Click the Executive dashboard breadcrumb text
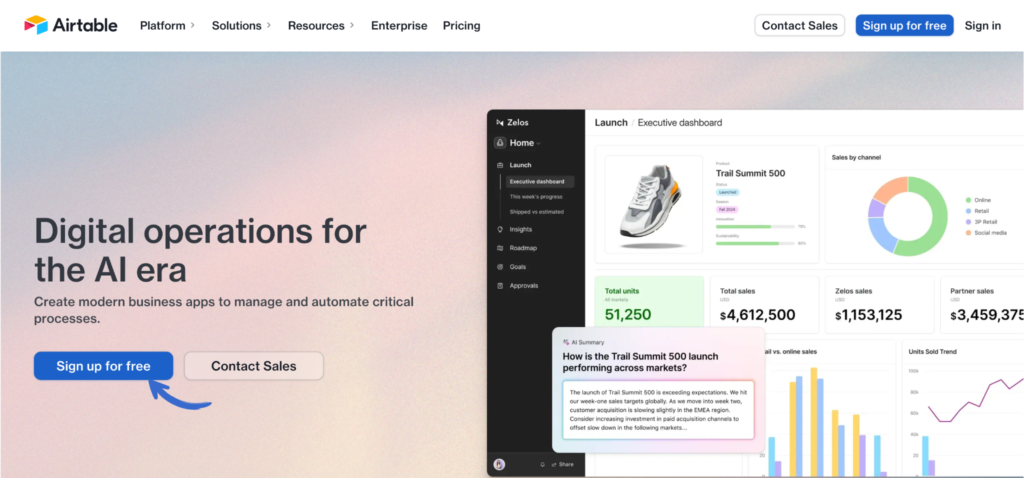 [680, 122]
